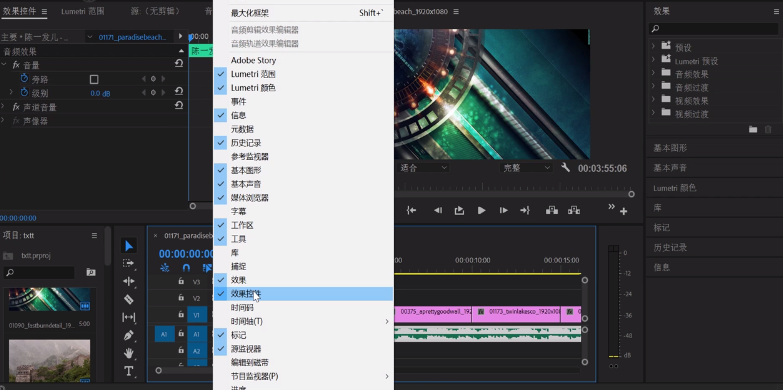This screenshot has width=783, height=390.
Task: Reset the 声道音量 effect
Action: click(x=179, y=106)
